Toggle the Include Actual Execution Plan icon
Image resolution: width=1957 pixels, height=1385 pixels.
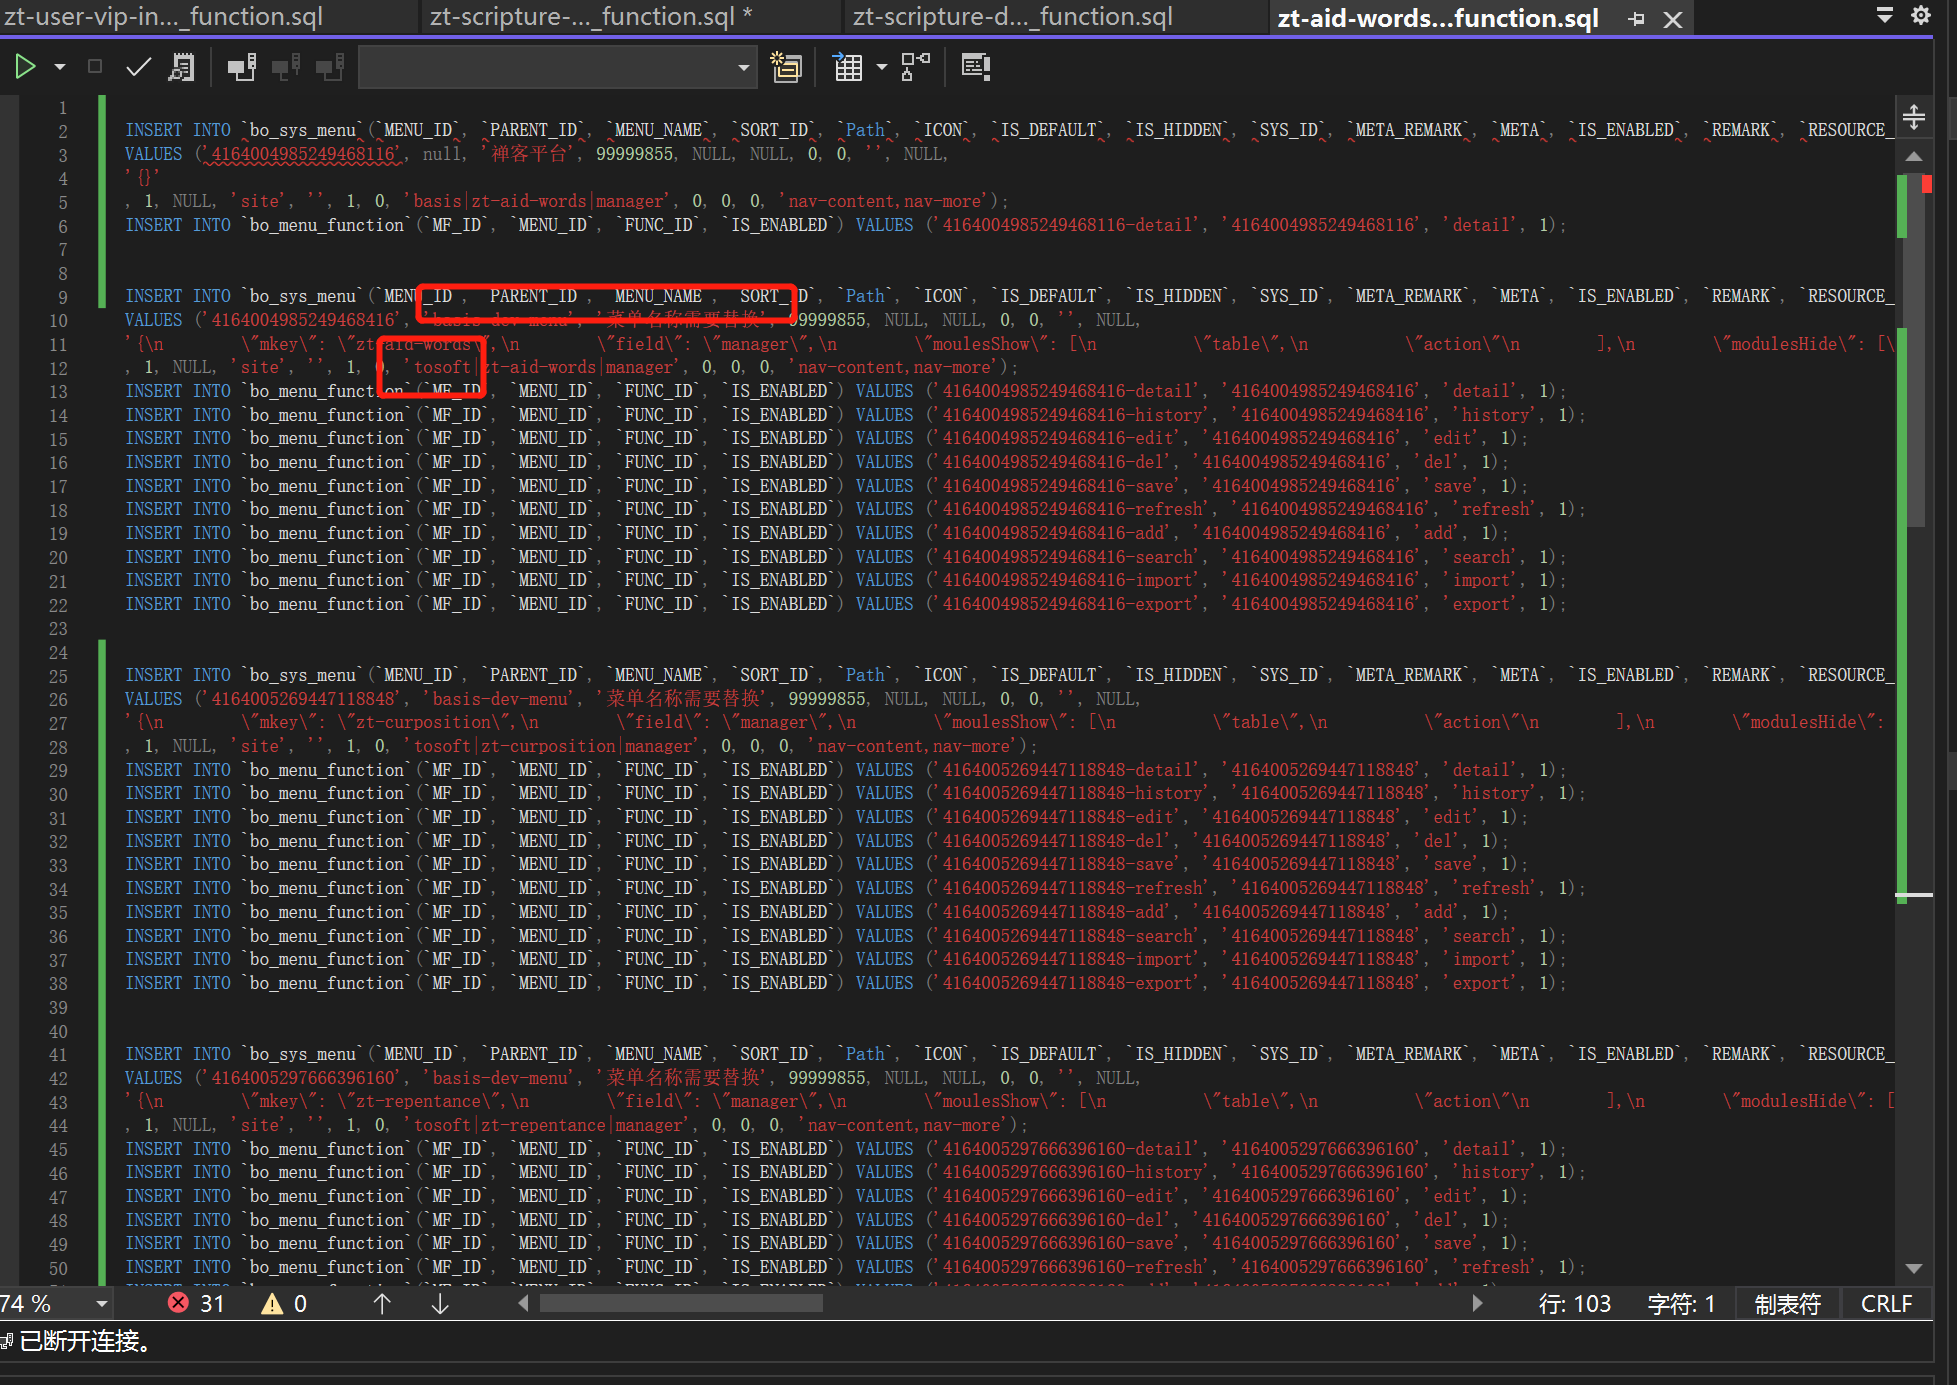pos(915,67)
